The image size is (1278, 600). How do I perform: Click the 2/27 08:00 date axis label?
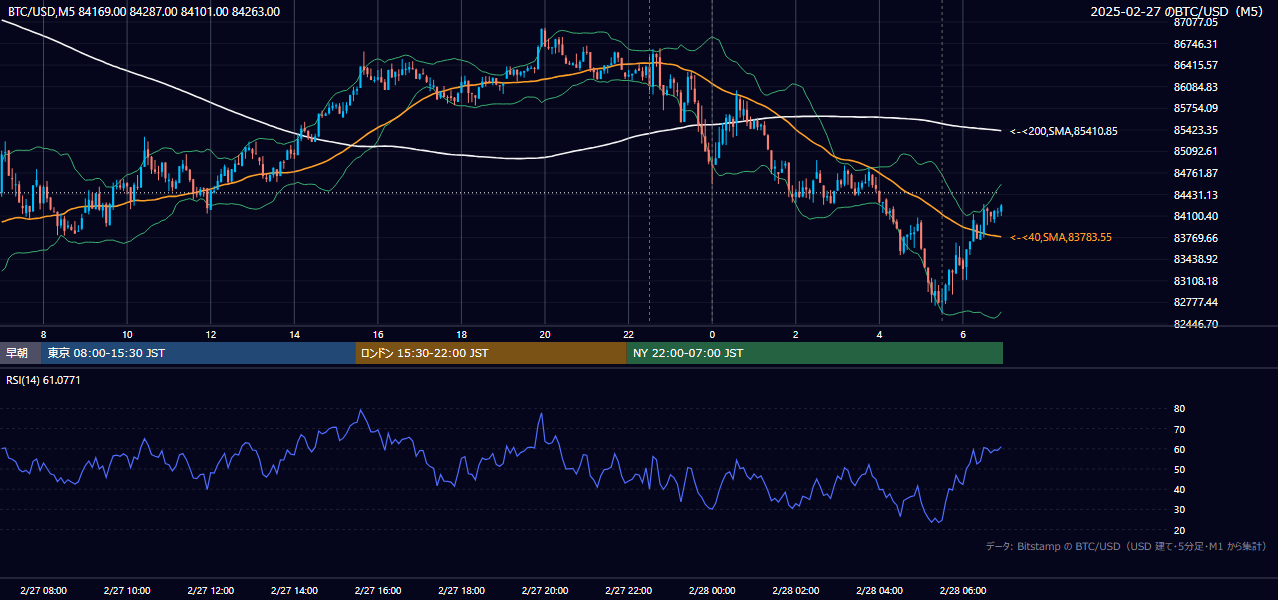[x=43, y=590]
